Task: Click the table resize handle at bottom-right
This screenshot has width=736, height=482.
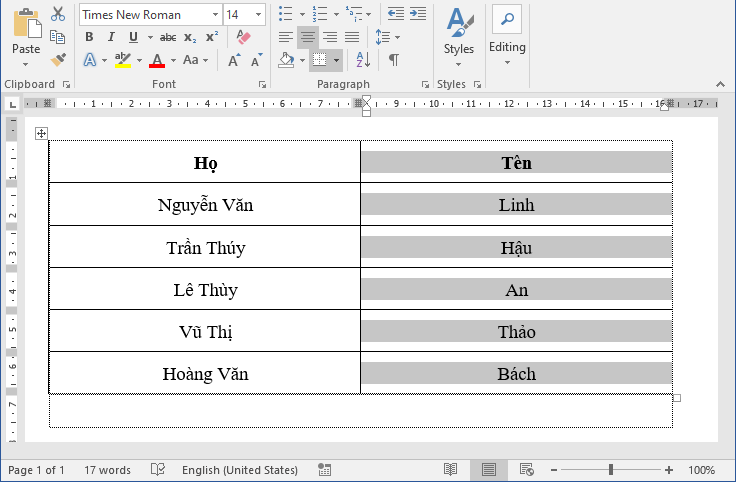Action: 677,398
